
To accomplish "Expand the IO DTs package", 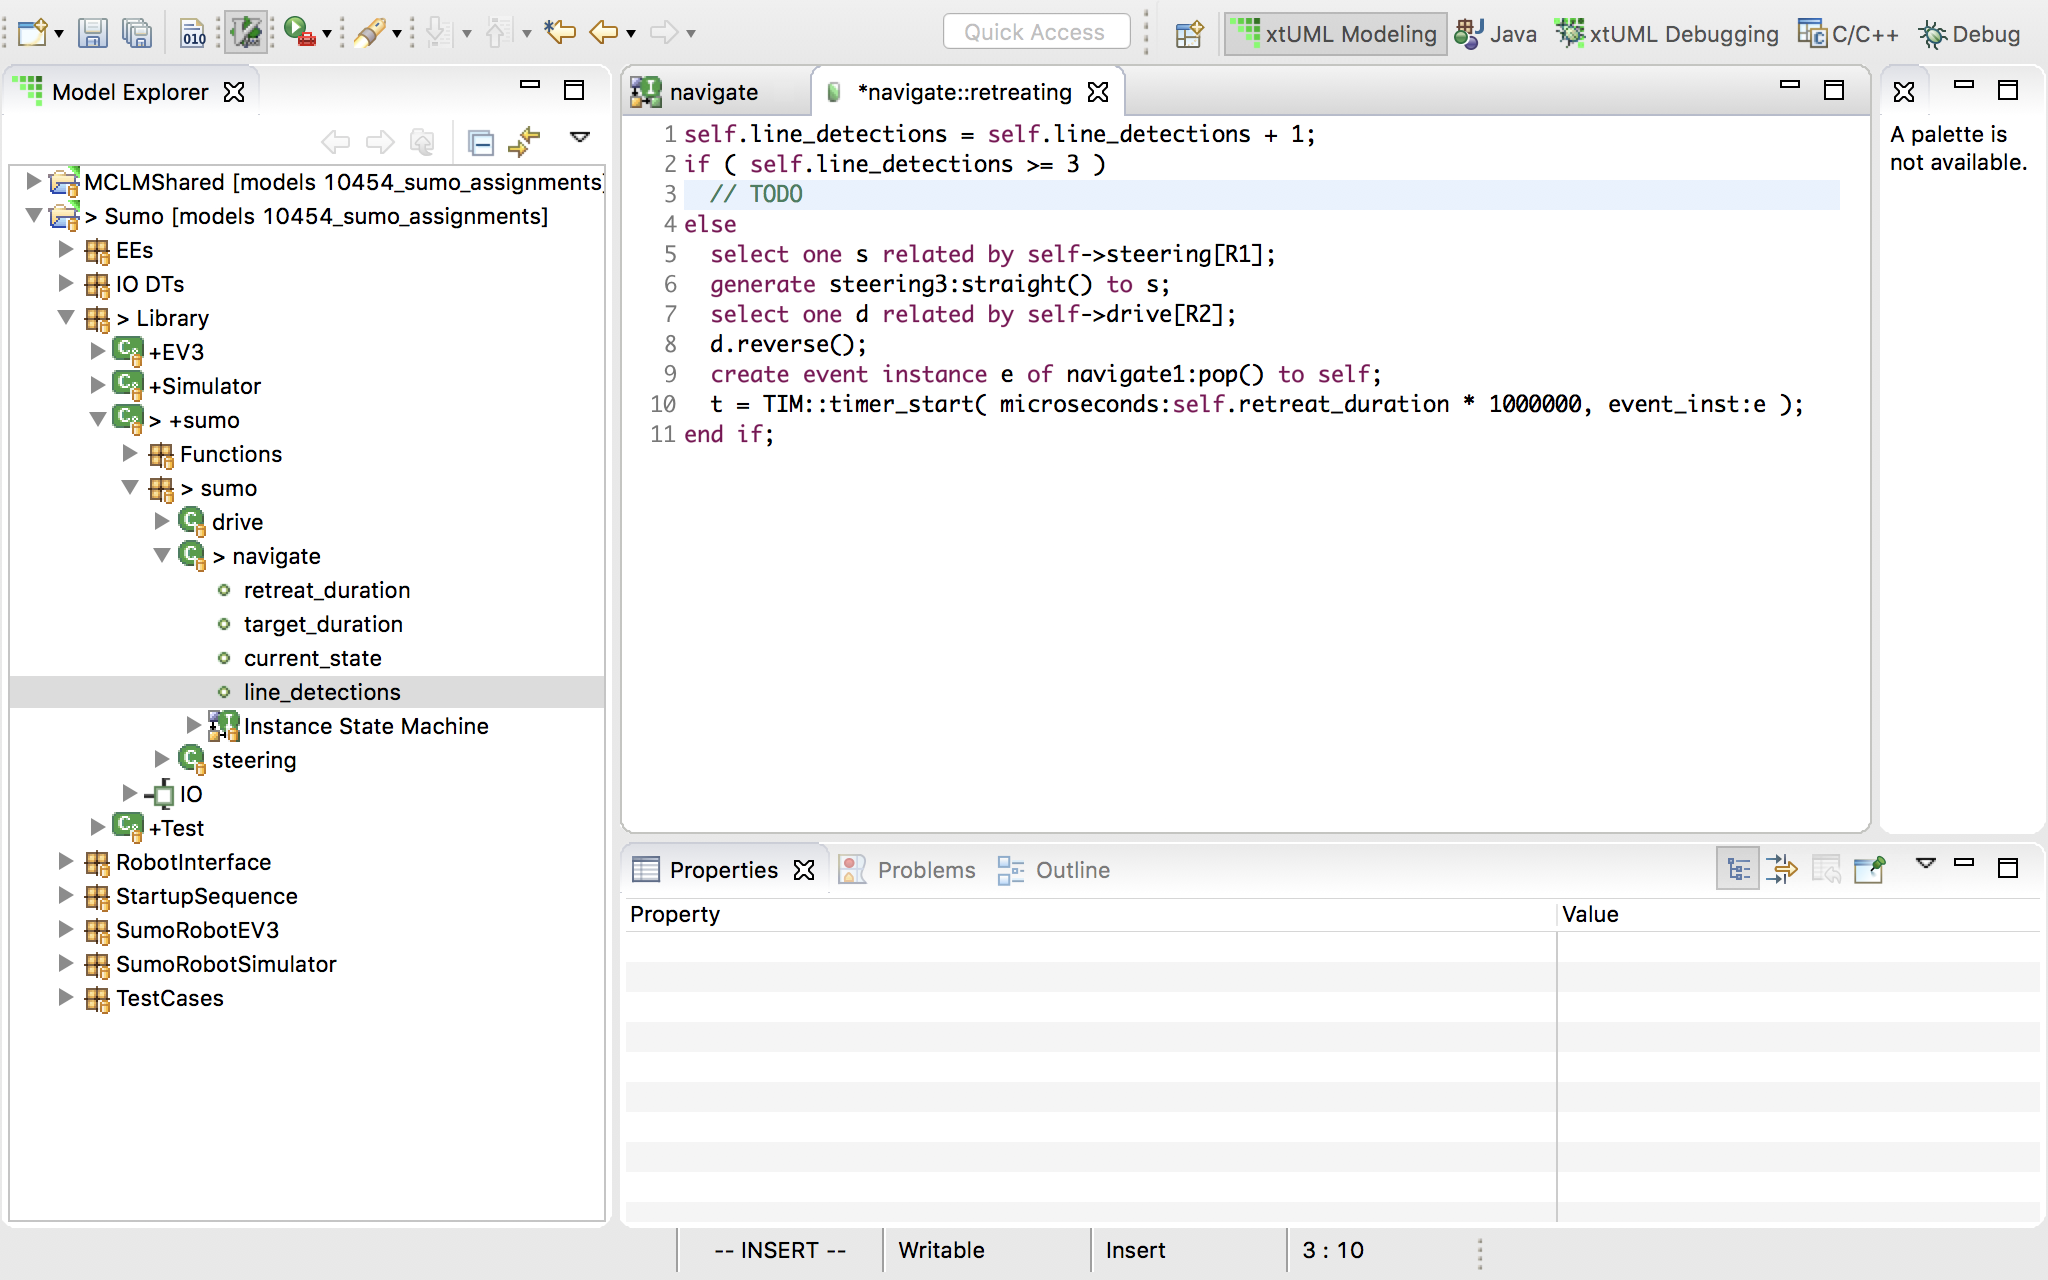I will pos(65,283).
